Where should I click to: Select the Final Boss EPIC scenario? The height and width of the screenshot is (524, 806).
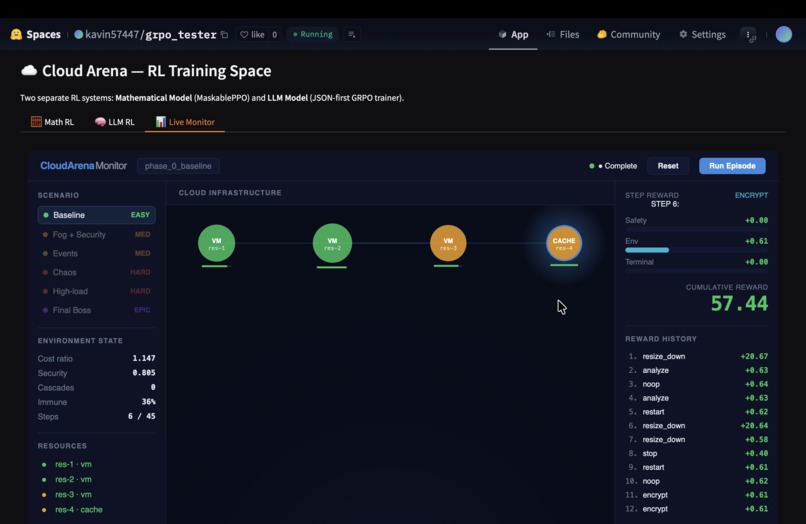(x=97, y=310)
